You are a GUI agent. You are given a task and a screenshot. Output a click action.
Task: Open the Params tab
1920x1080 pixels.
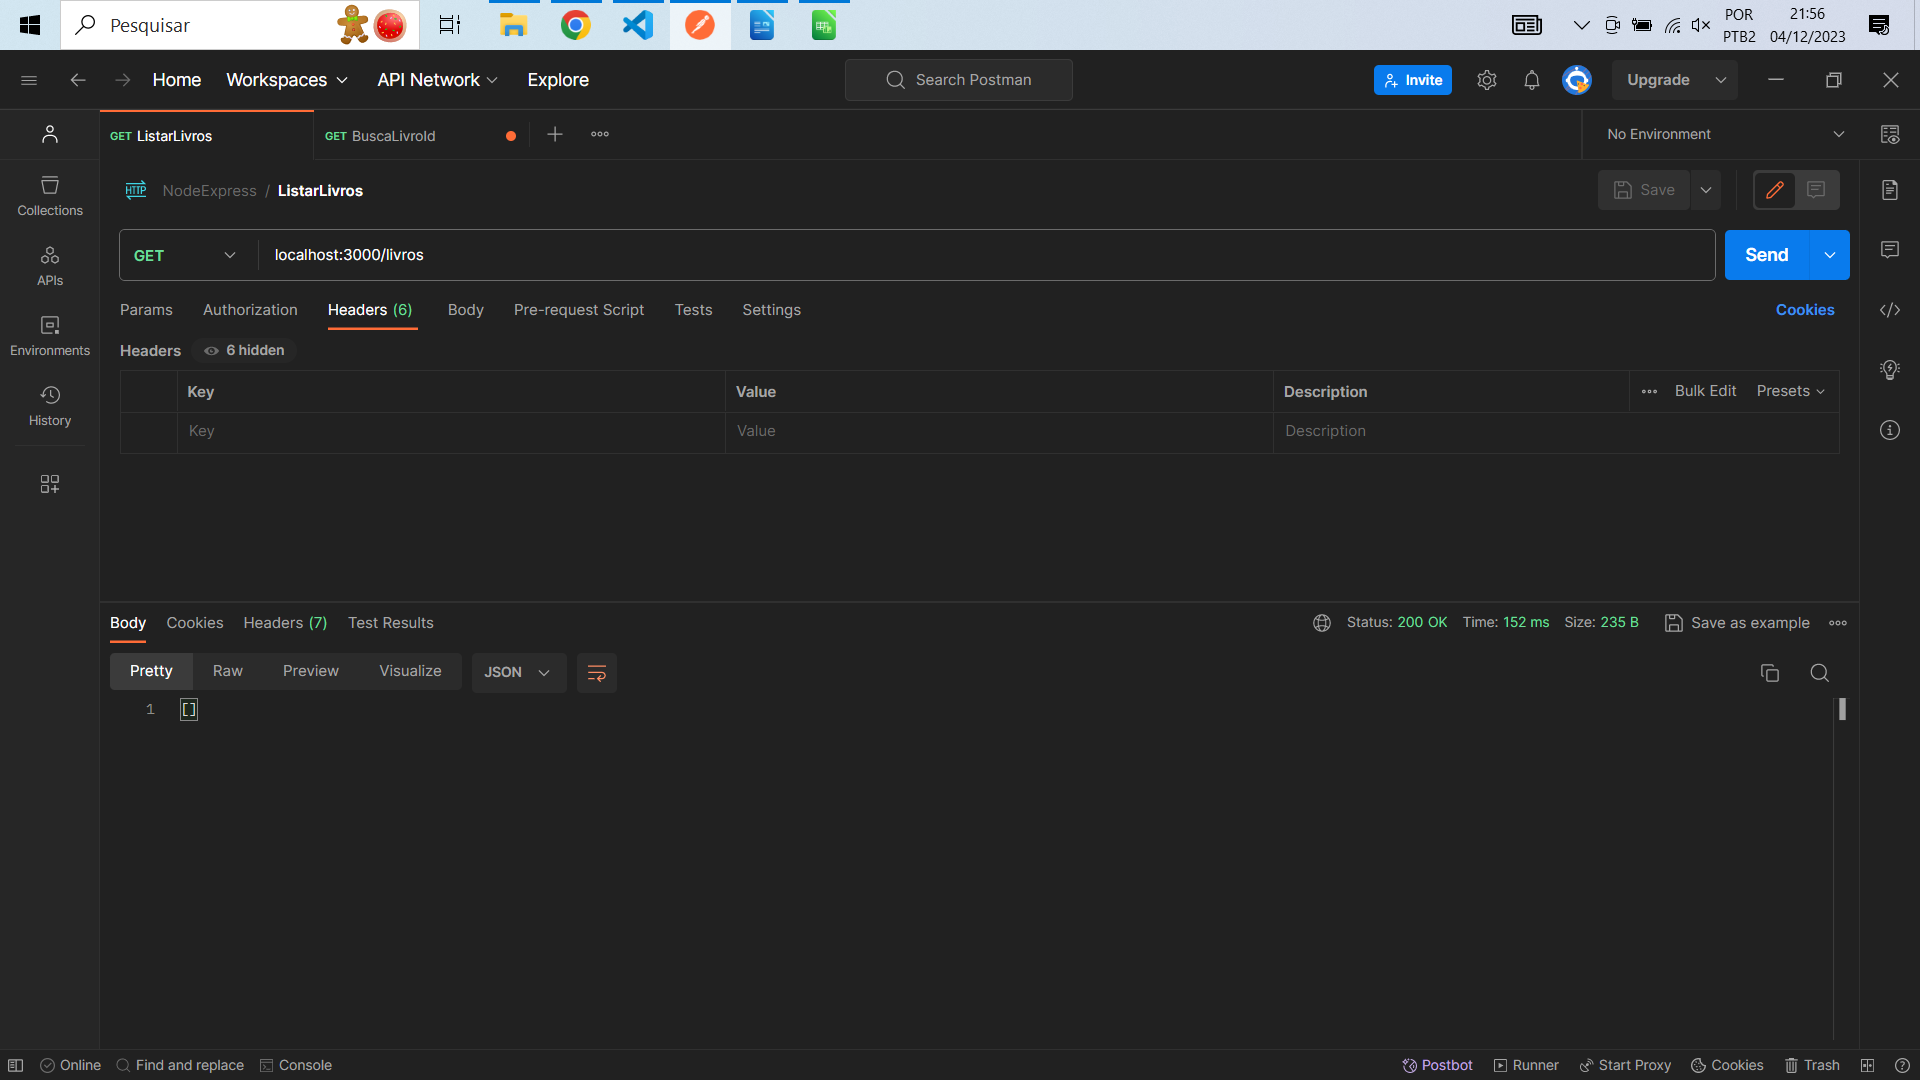tap(146, 310)
